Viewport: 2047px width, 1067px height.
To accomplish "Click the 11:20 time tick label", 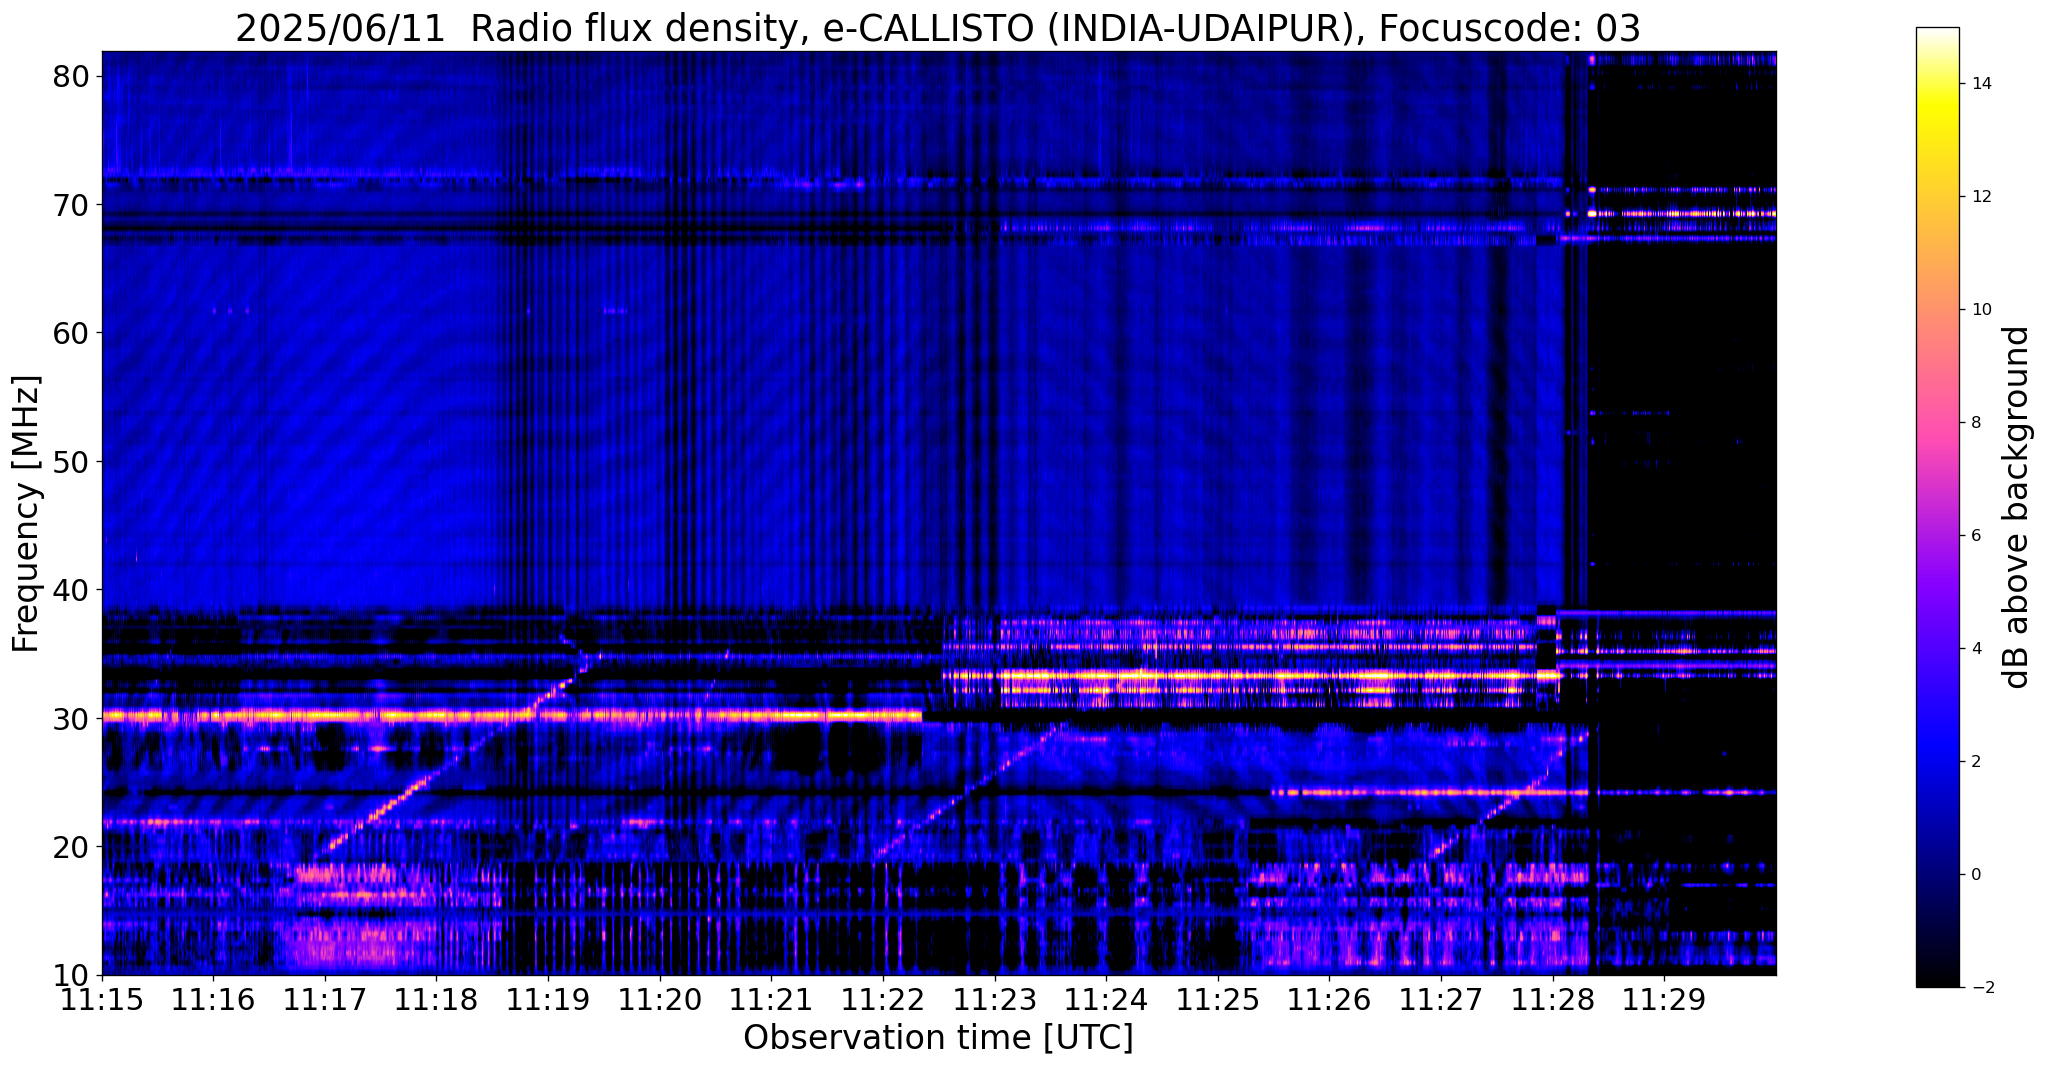I will point(660,999).
